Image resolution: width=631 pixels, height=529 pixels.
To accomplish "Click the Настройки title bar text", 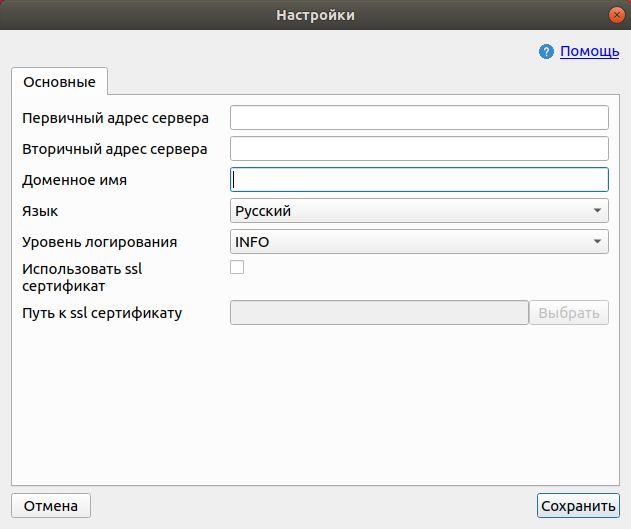I will pos(316,15).
